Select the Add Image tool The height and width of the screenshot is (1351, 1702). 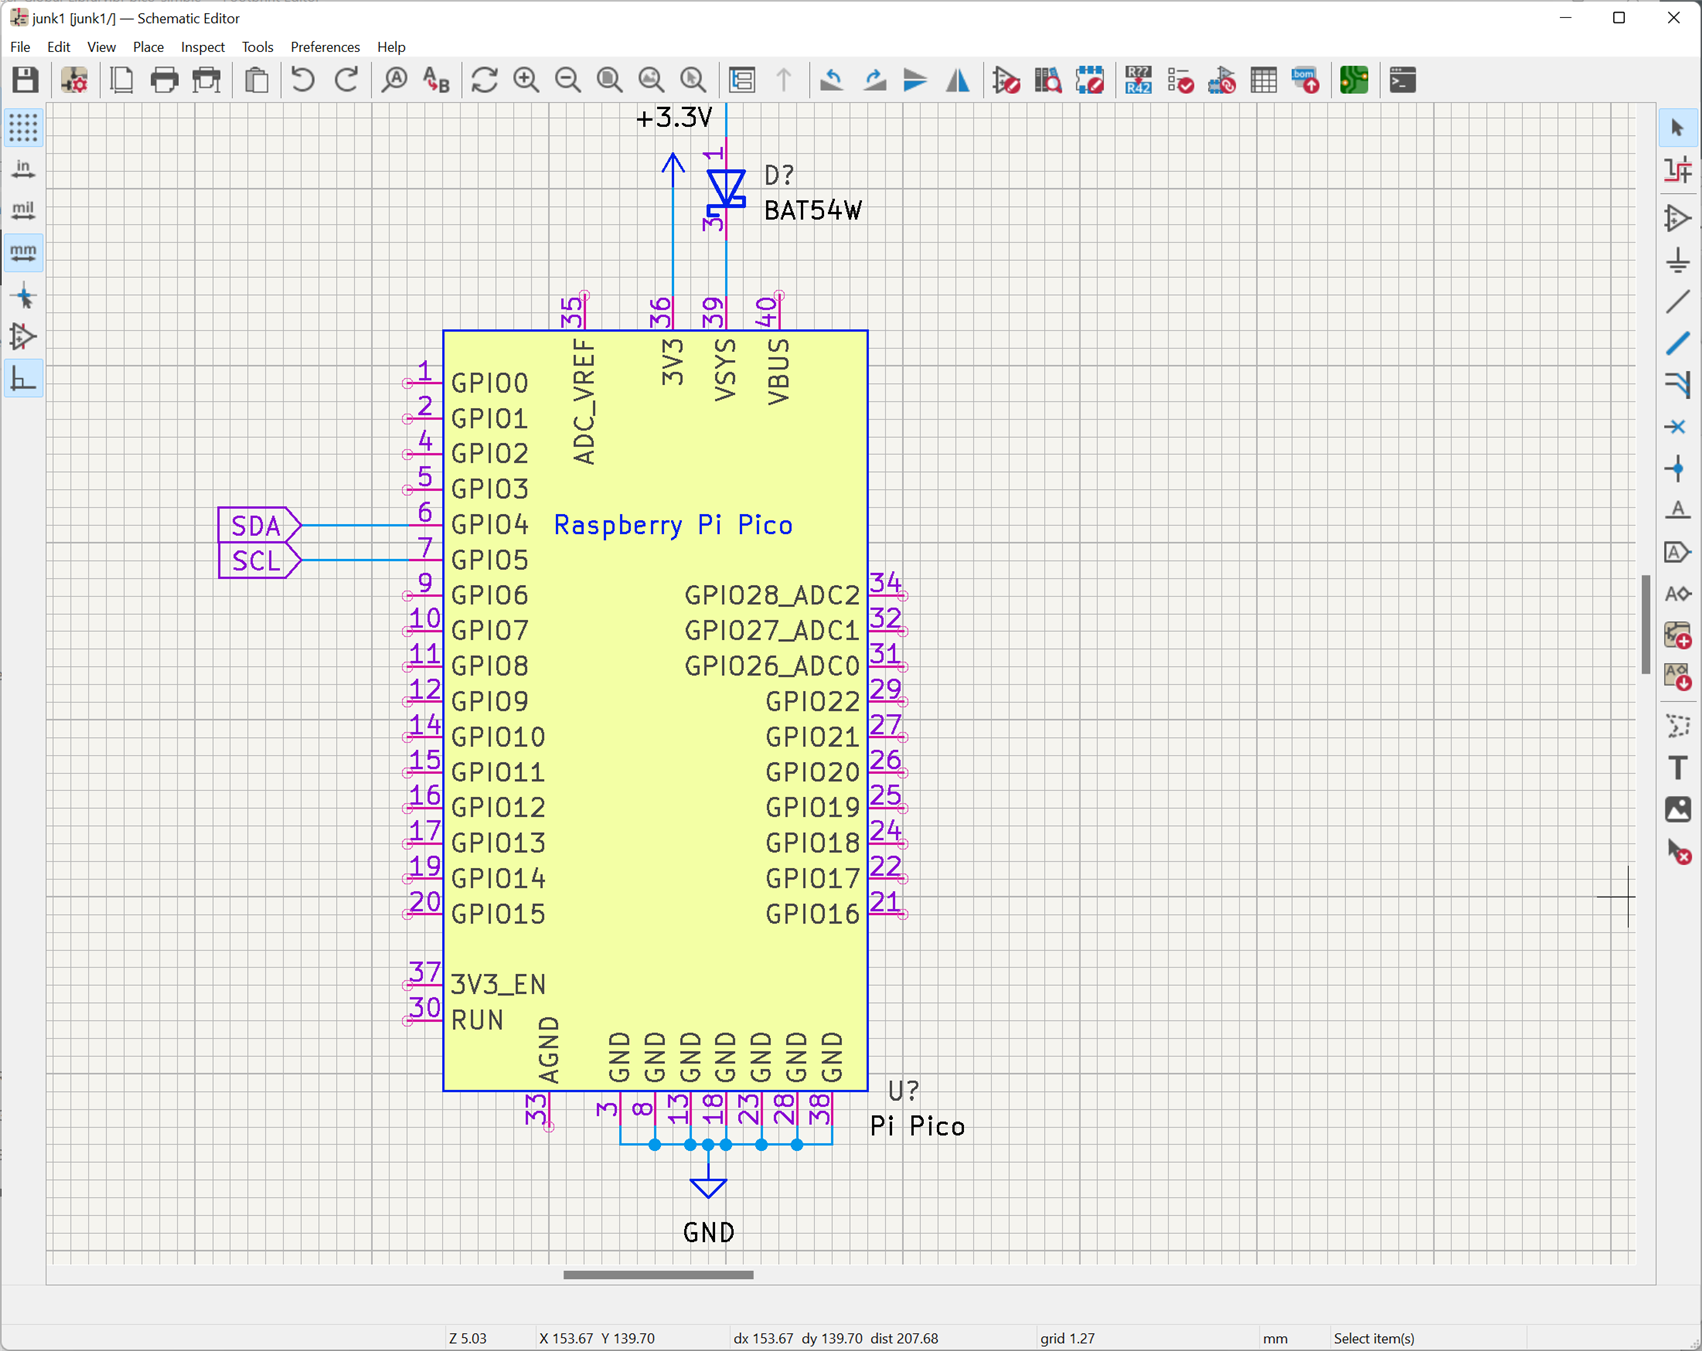coord(1678,809)
